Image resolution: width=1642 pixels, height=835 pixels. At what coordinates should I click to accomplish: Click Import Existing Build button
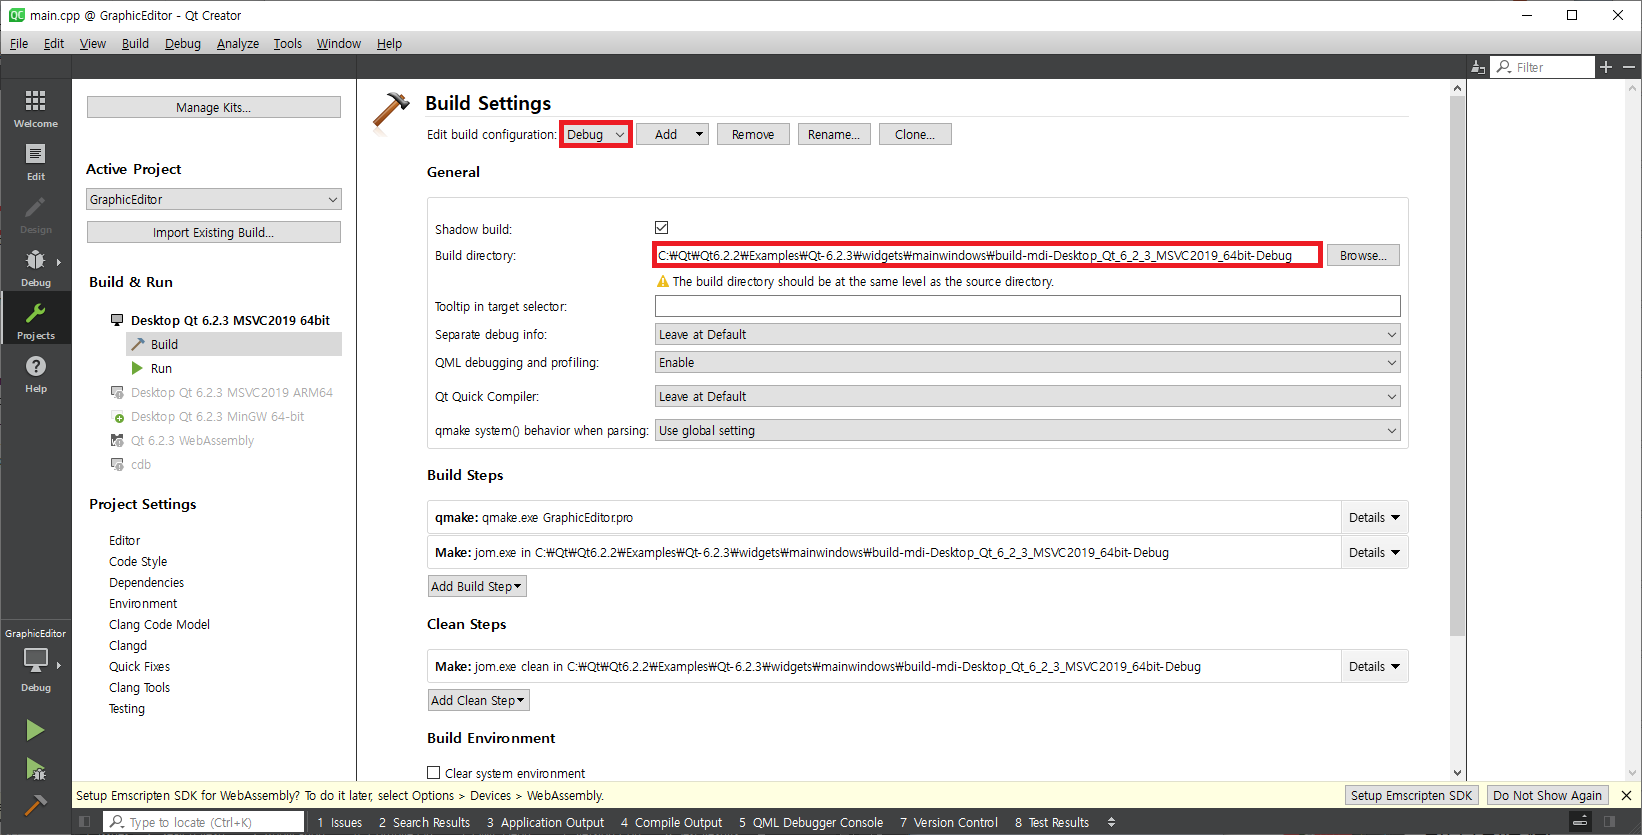click(214, 232)
